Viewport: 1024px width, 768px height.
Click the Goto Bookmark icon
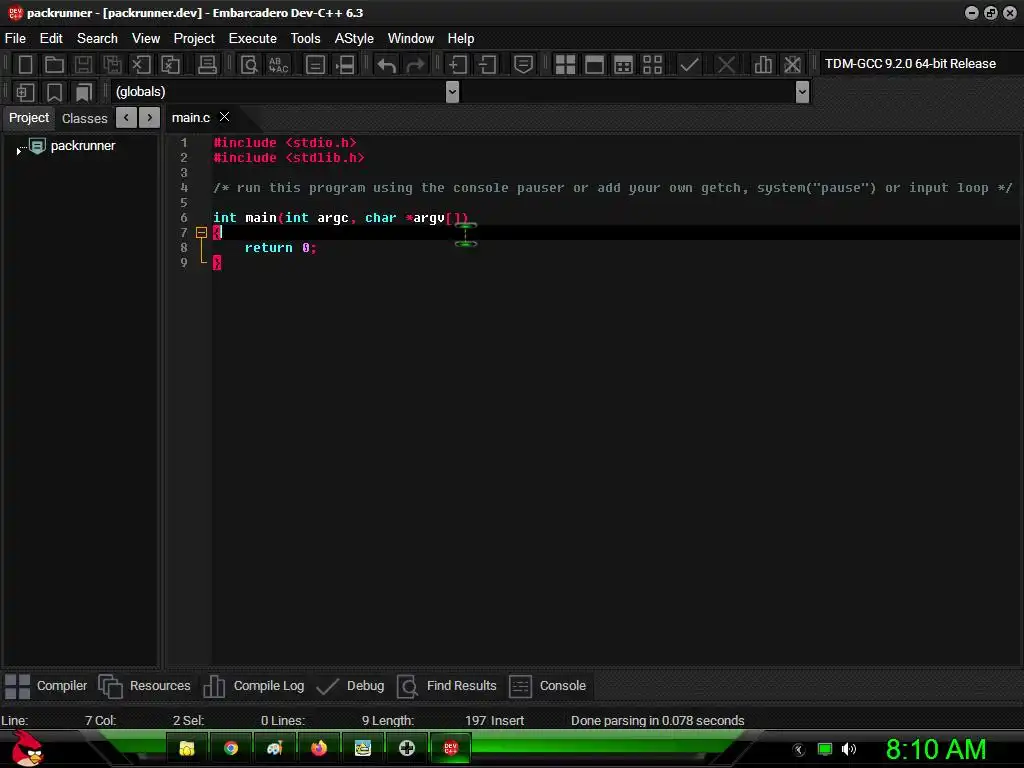(84, 92)
